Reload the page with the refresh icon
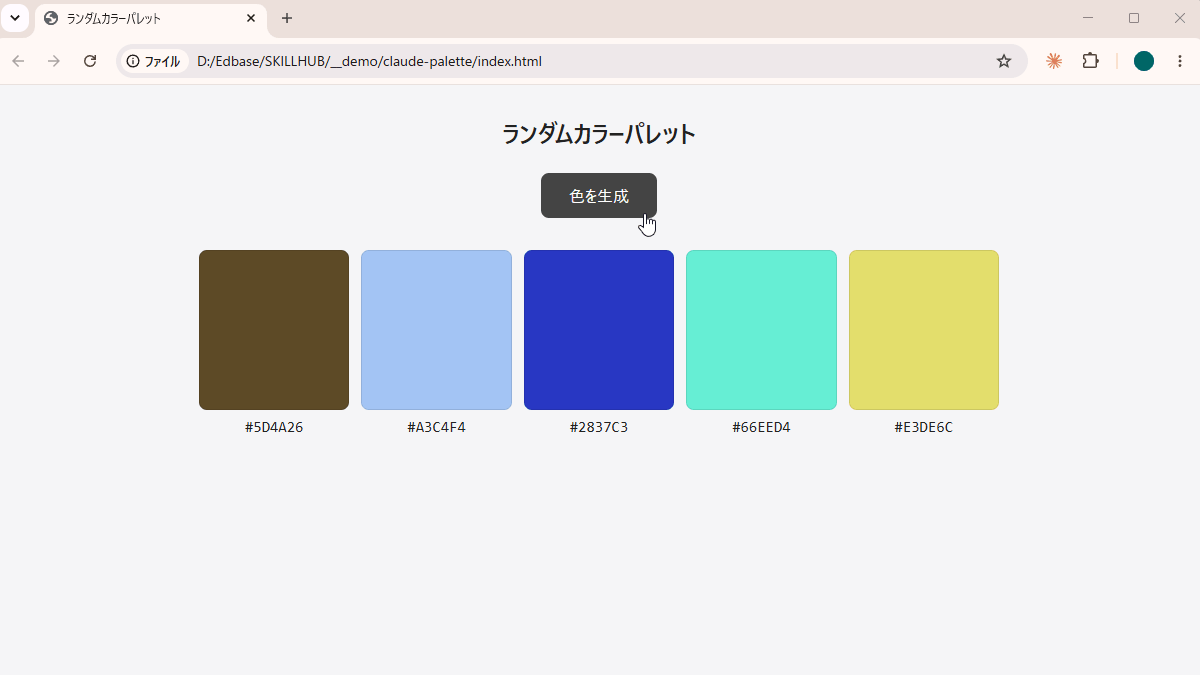Image resolution: width=1200 pixels, height=675 pixels. 90,61
